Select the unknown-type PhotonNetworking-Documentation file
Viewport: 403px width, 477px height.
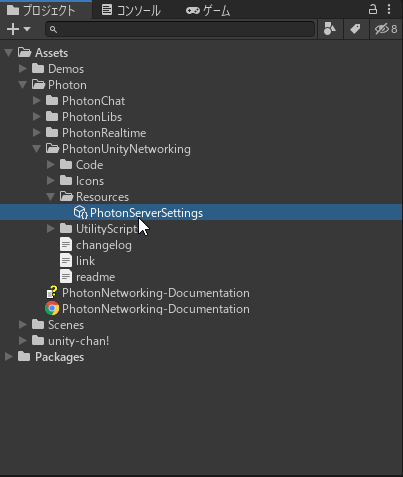click(147, 293)
